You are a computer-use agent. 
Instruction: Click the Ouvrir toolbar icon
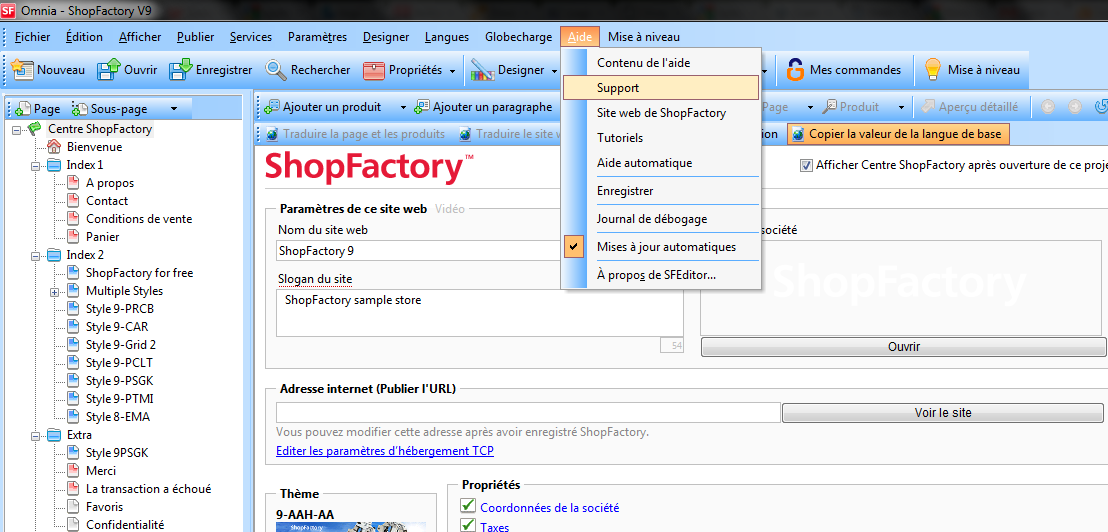pos(108,70)
